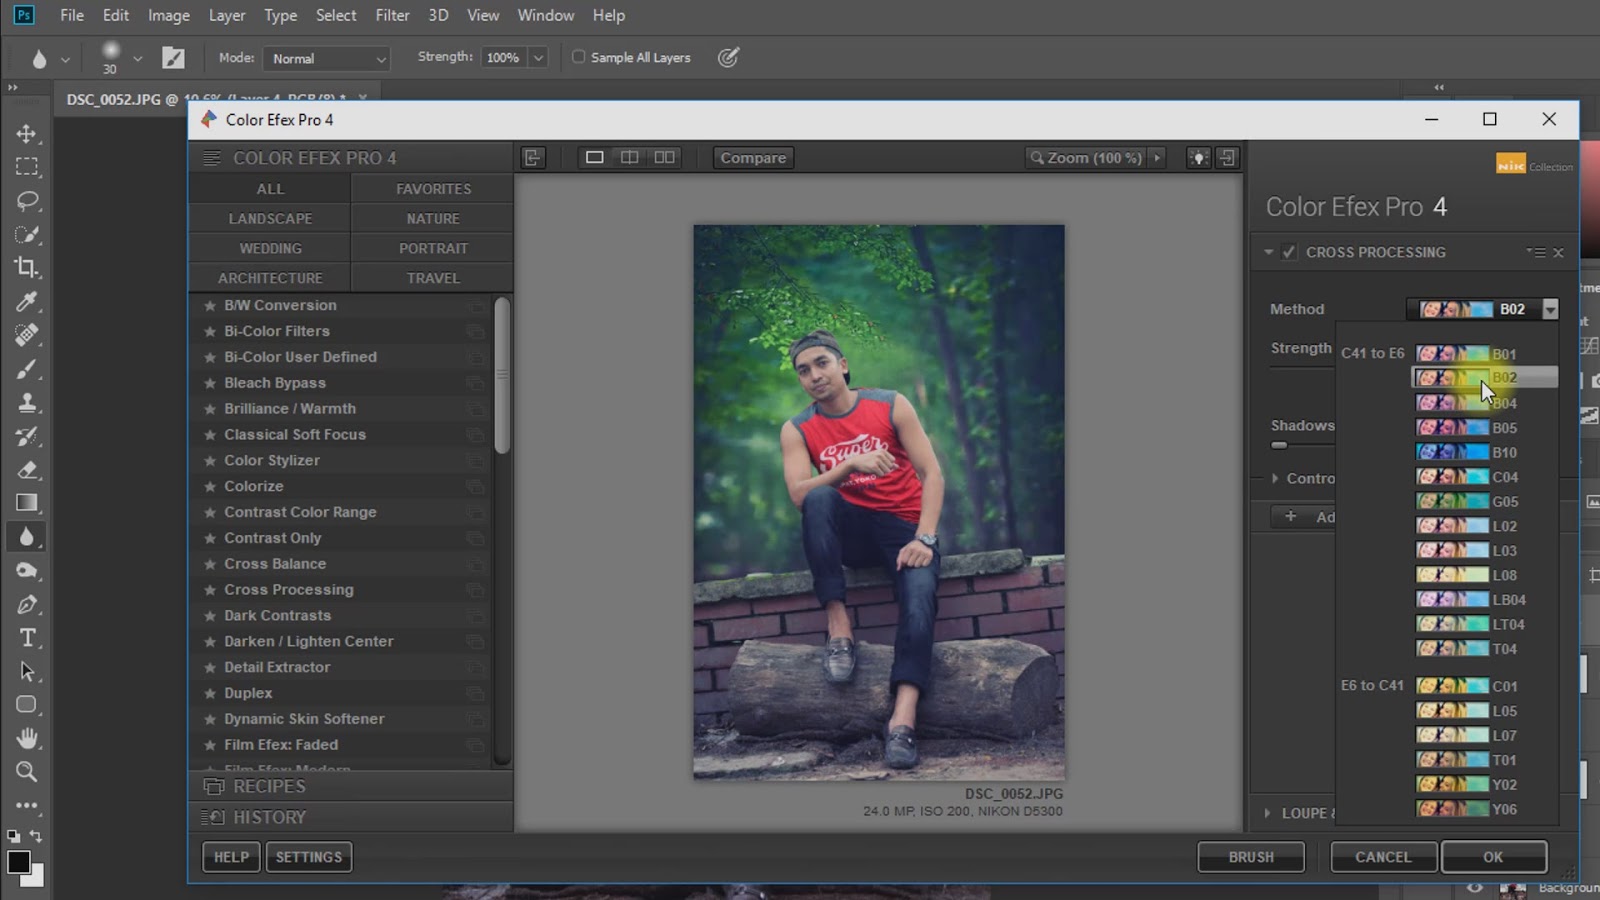Image resolution: width=1600 pixels, height=900 pixels.
Task: Open the Filter menu
Action: click(x=392, y=15)
